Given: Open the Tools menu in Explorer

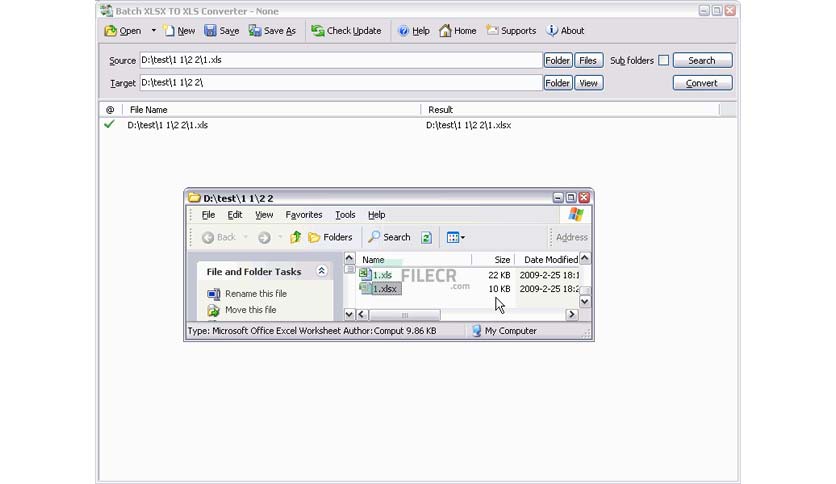Looking at the screenshot, I should tap(345, 215).
